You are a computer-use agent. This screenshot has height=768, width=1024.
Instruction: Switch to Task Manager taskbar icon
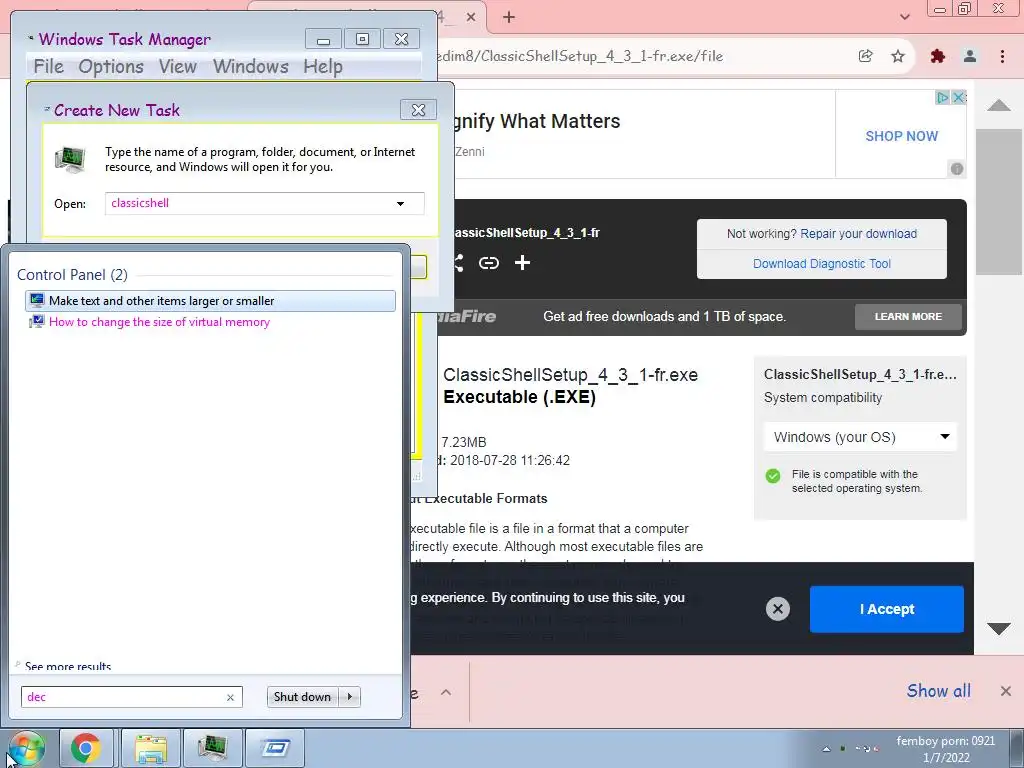tap(212, 748)
